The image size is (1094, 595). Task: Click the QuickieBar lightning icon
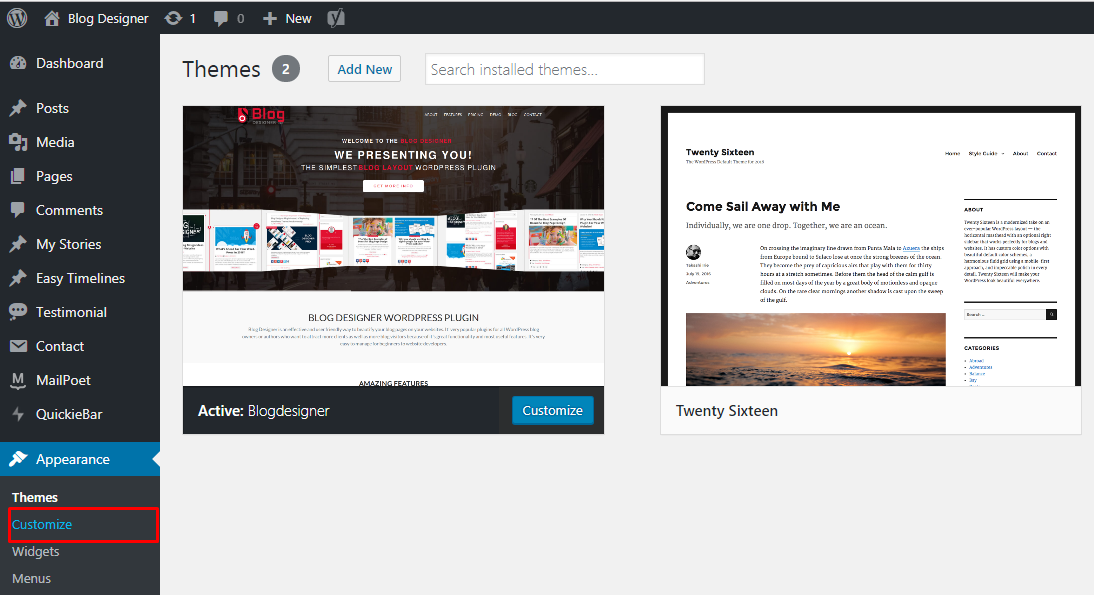18,414
